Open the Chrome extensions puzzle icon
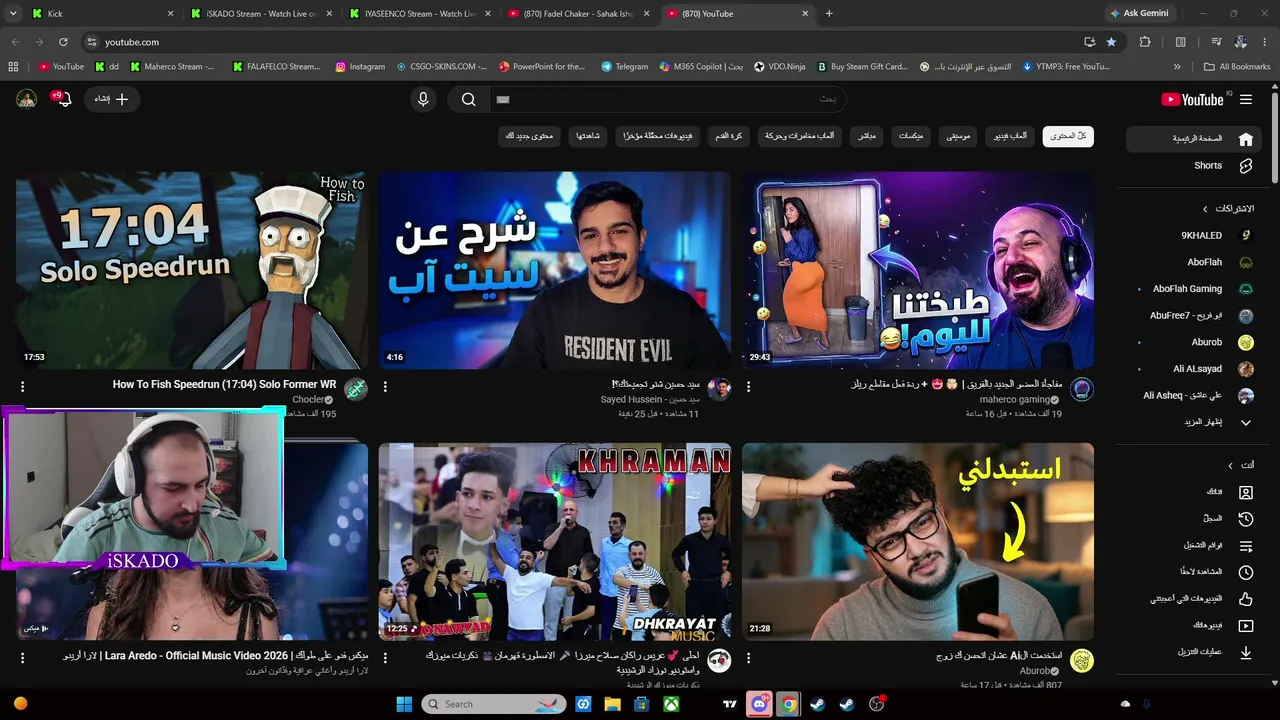 (x=1145, y=42)
